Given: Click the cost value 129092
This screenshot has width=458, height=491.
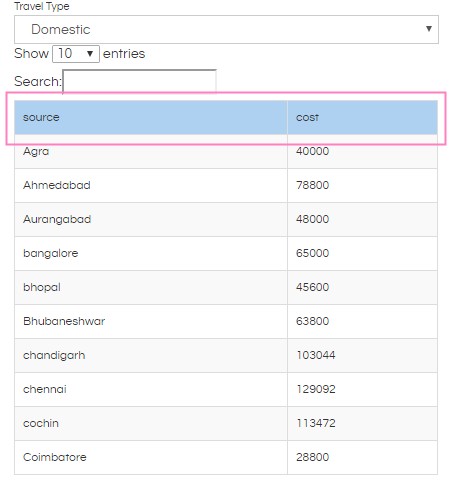Looking at the screenshot, I should 316,389.
